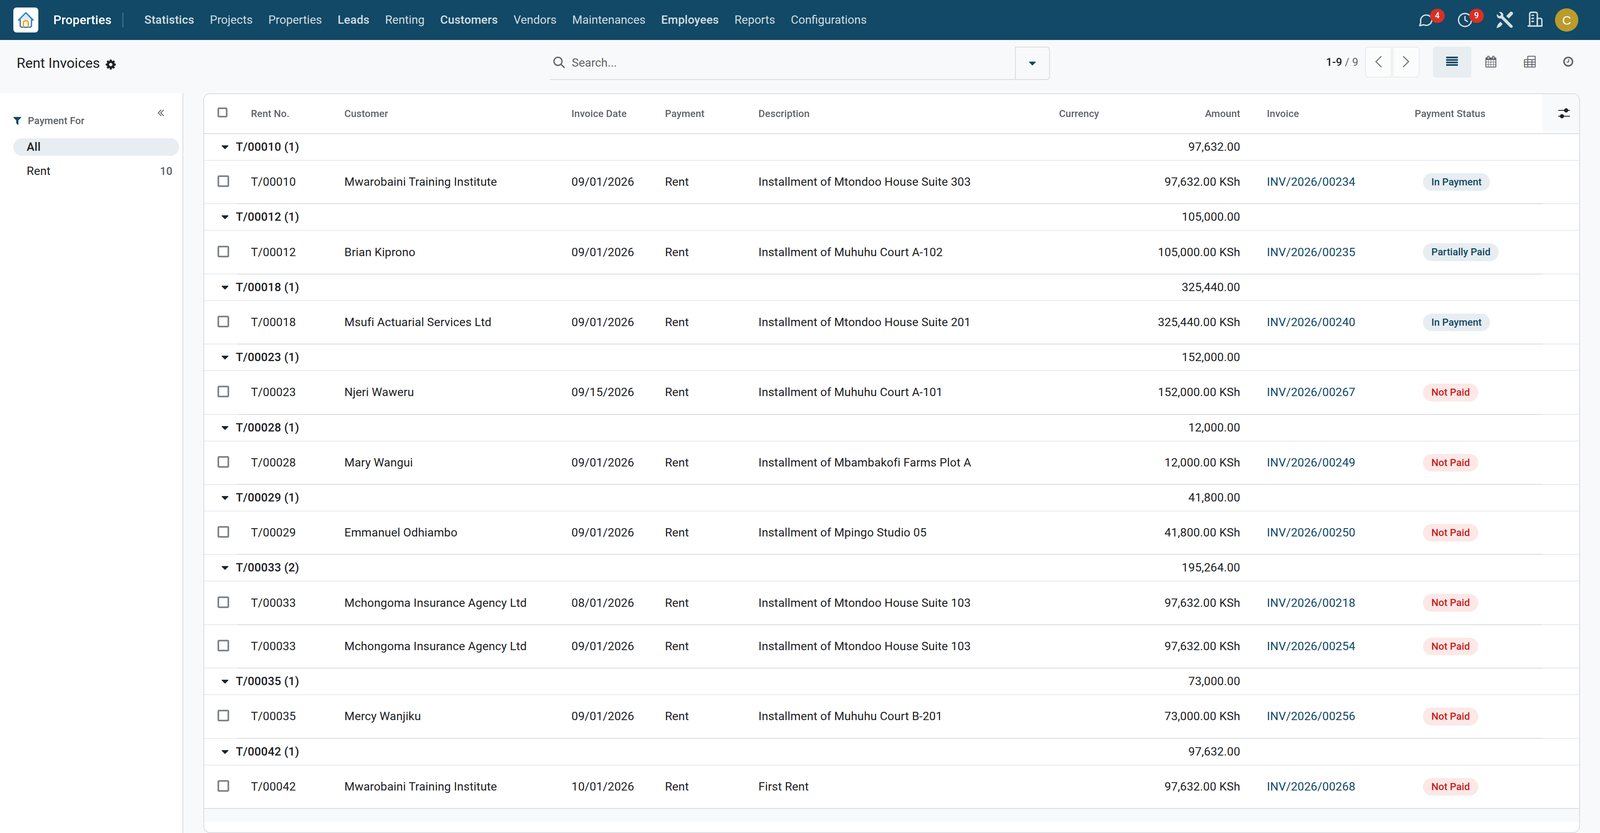The image size is (1600, 833).
Task: Open the company building icon
Action: 1535,20
